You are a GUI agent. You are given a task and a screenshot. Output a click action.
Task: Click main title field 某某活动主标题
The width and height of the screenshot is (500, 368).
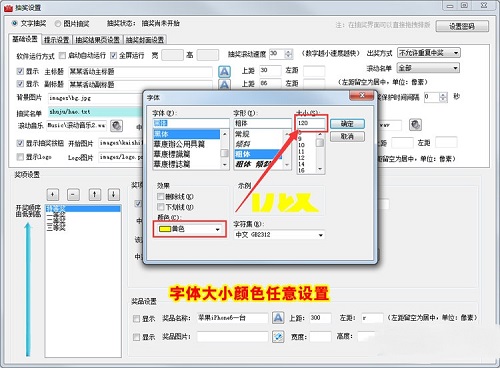point(140,72)
